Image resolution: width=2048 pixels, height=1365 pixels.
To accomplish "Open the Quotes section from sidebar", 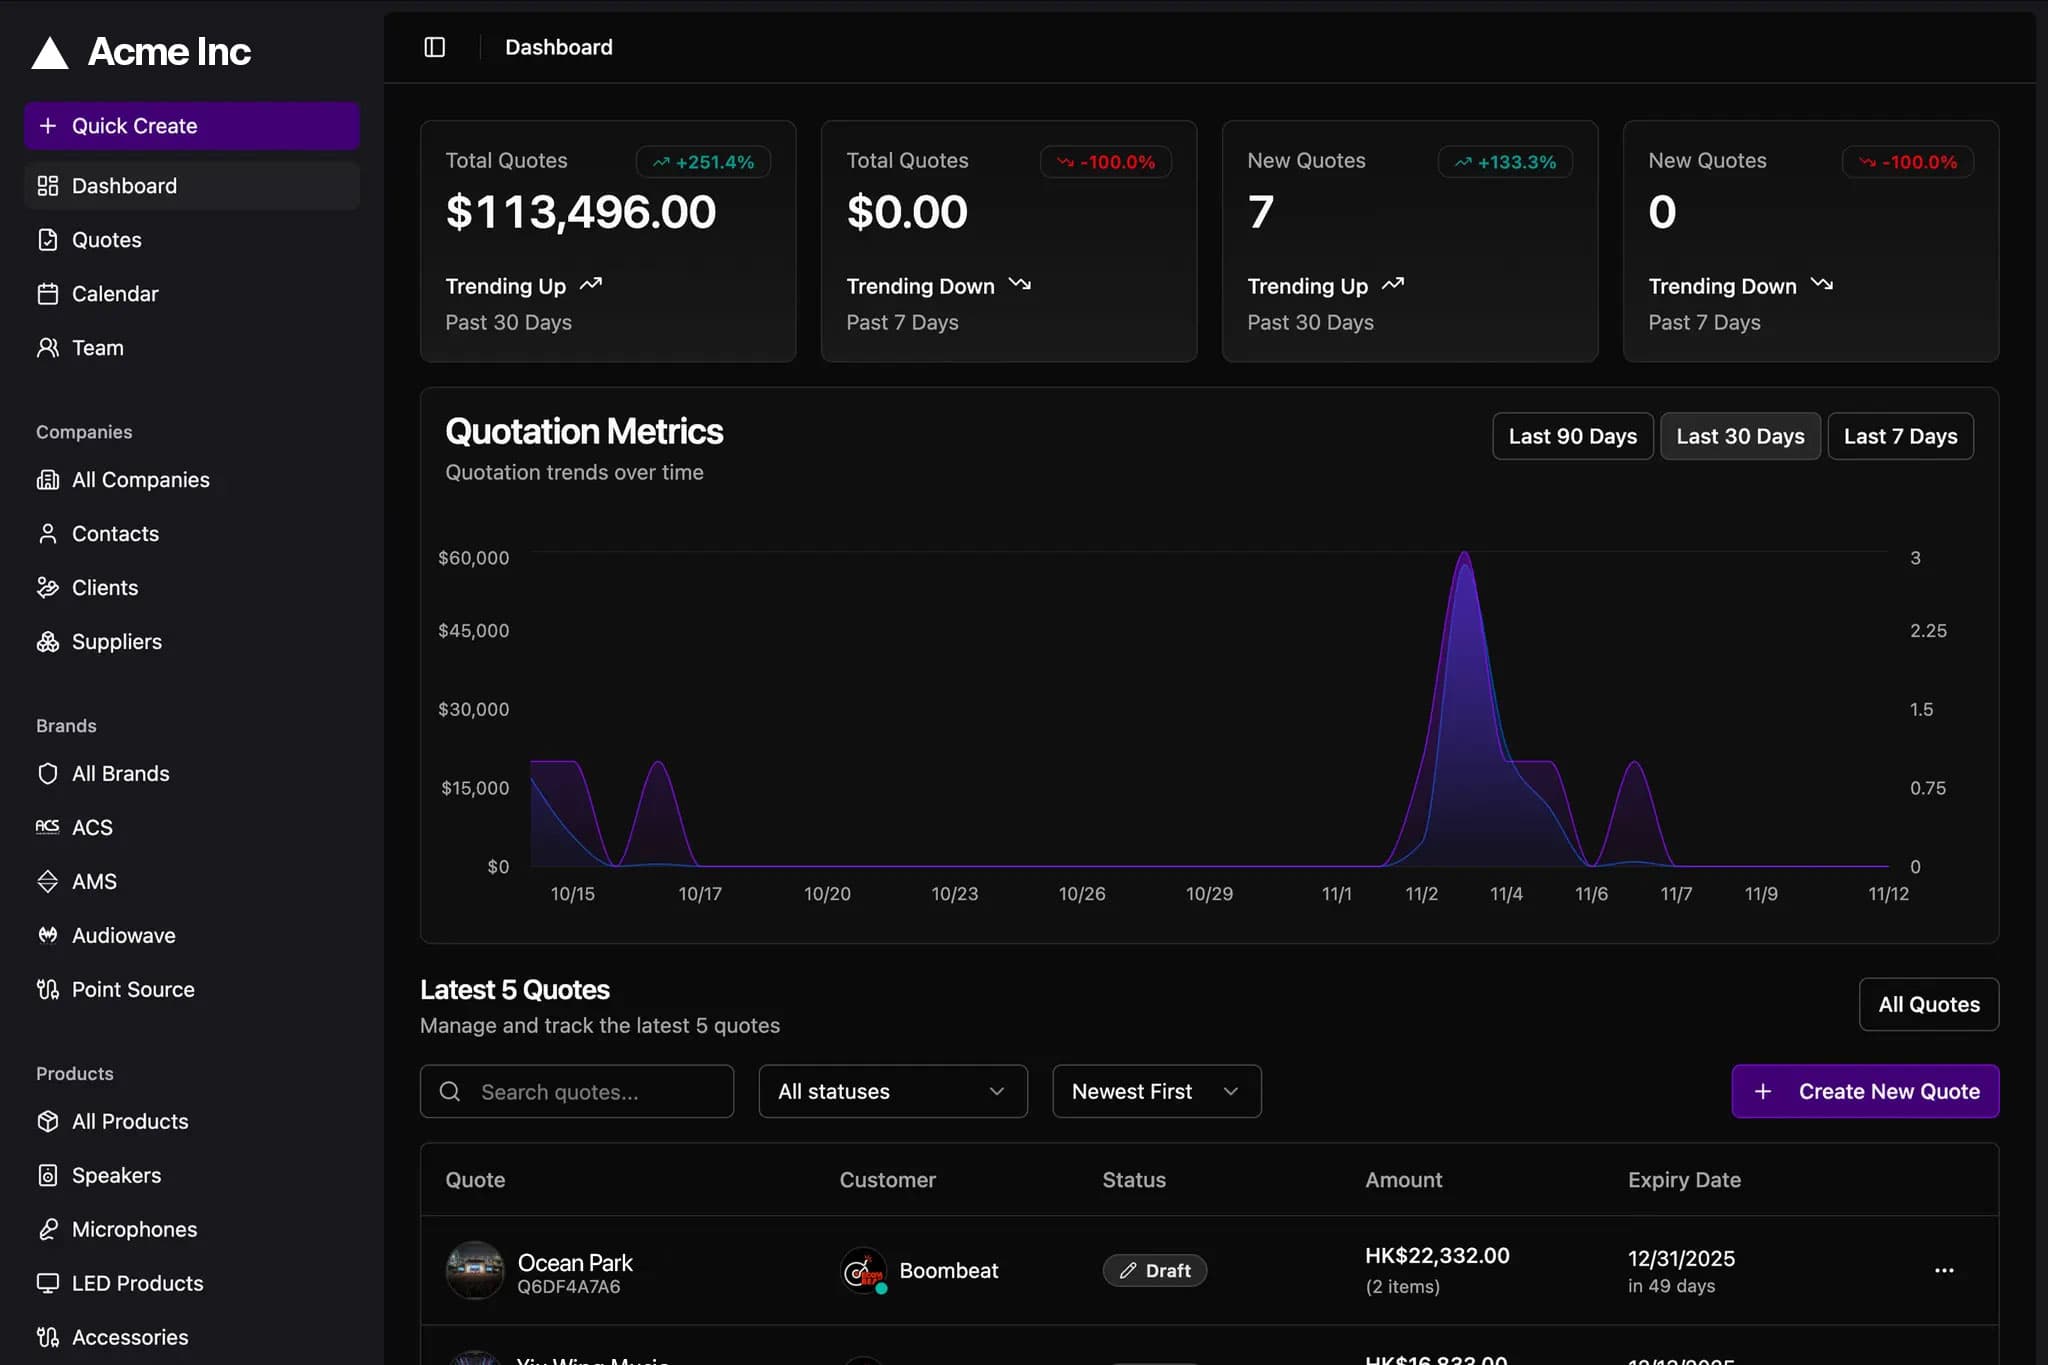I will pos(105,239).
